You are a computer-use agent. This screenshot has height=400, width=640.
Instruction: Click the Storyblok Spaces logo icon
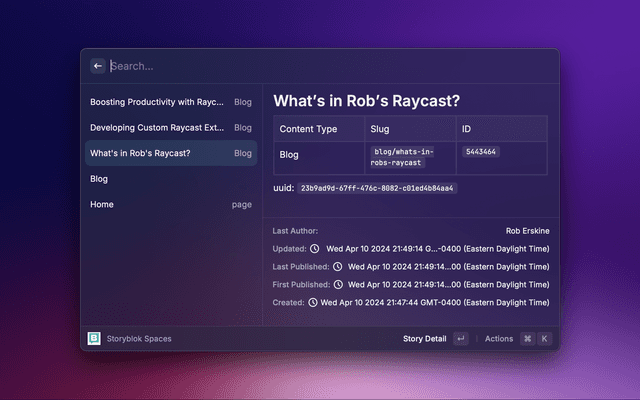coord(94,339)
